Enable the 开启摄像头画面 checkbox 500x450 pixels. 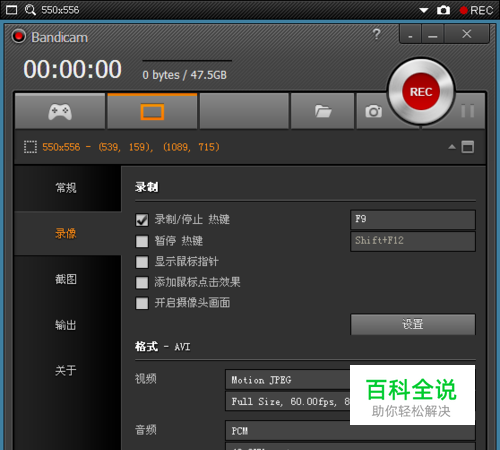(142, 303)
